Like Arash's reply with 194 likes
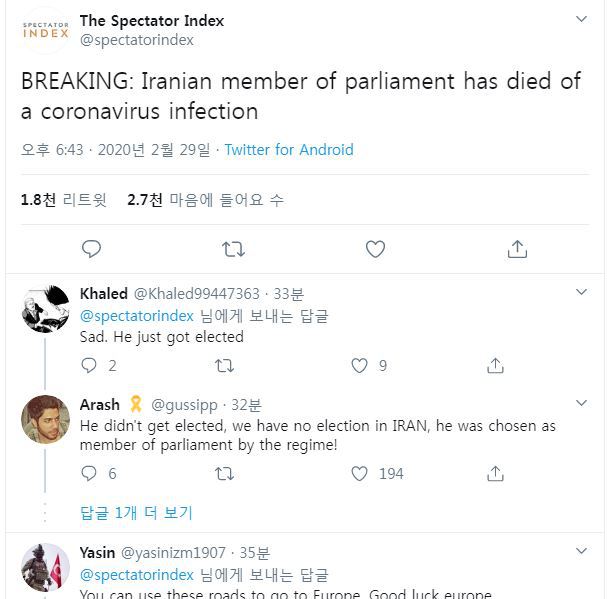607x599 pixels. coord(360,473)
